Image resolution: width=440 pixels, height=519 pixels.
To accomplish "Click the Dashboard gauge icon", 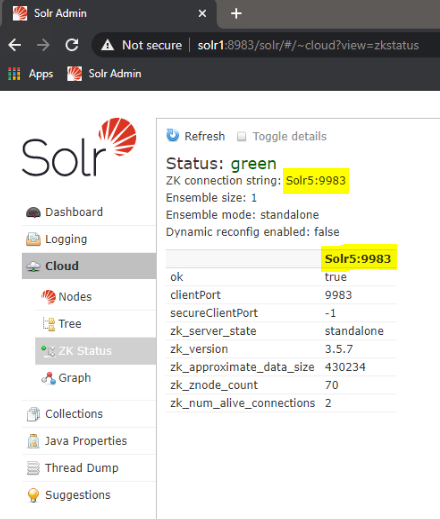I will click(33, 212).
